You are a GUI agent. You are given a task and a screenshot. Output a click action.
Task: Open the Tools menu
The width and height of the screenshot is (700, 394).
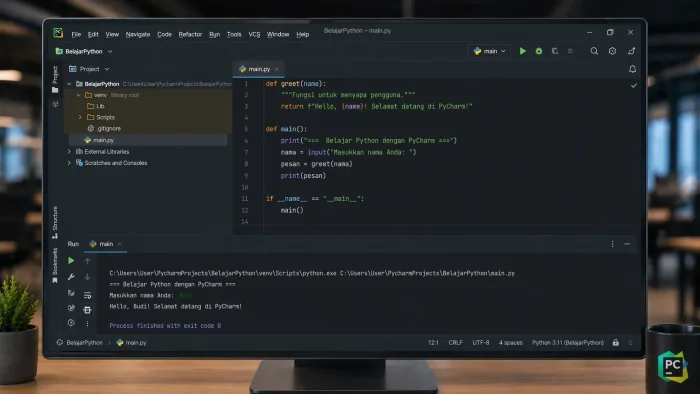pos(234,34)
